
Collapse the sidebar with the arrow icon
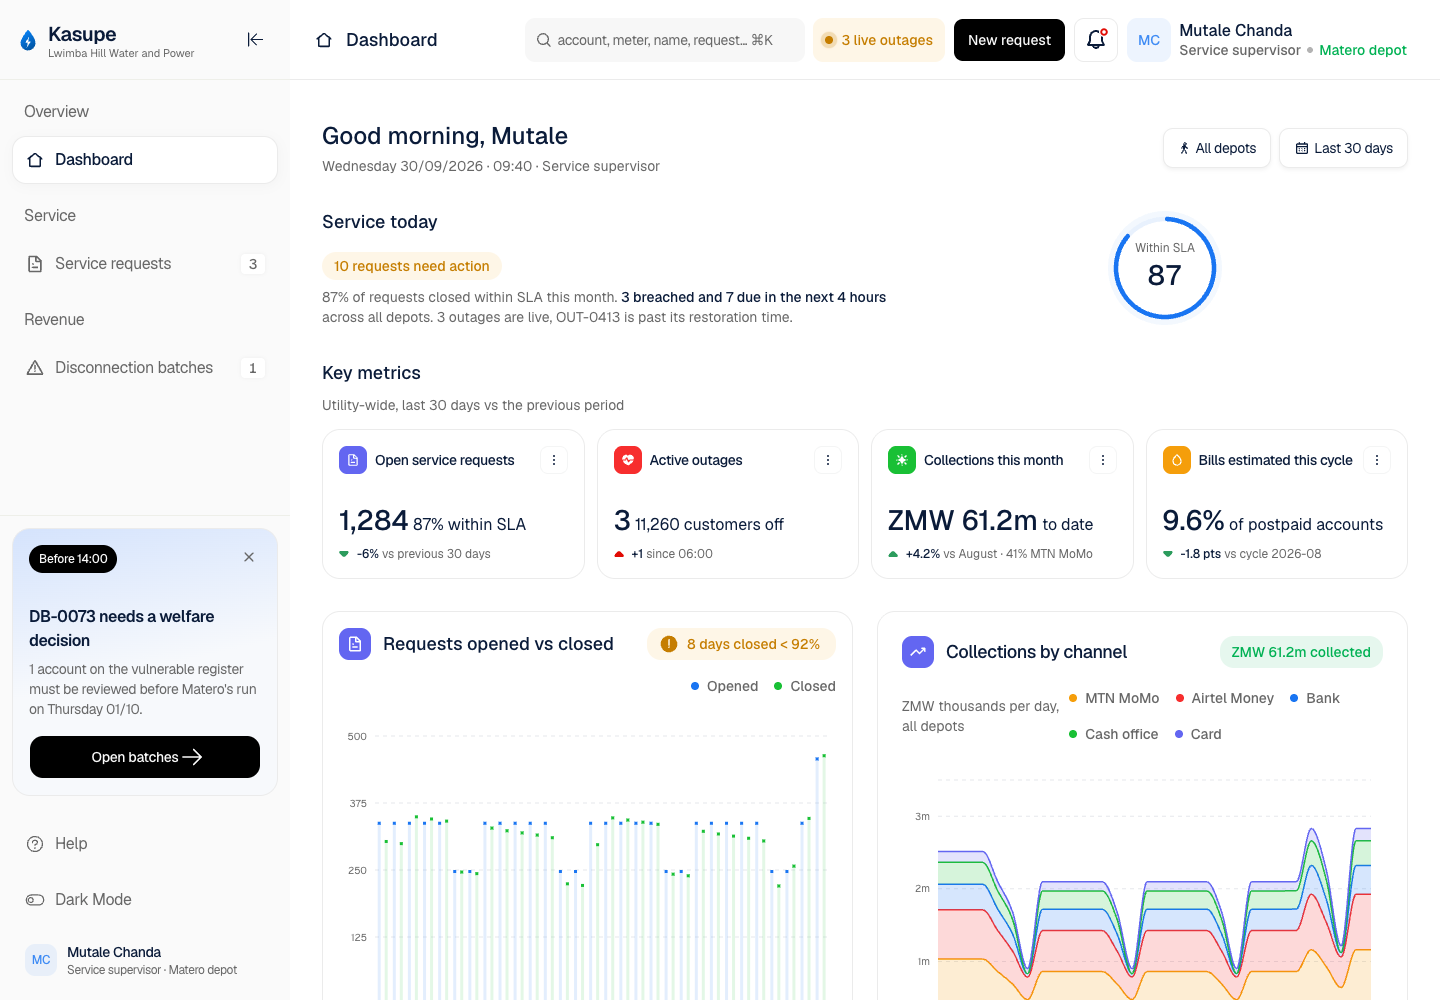[x=255, y=40]
